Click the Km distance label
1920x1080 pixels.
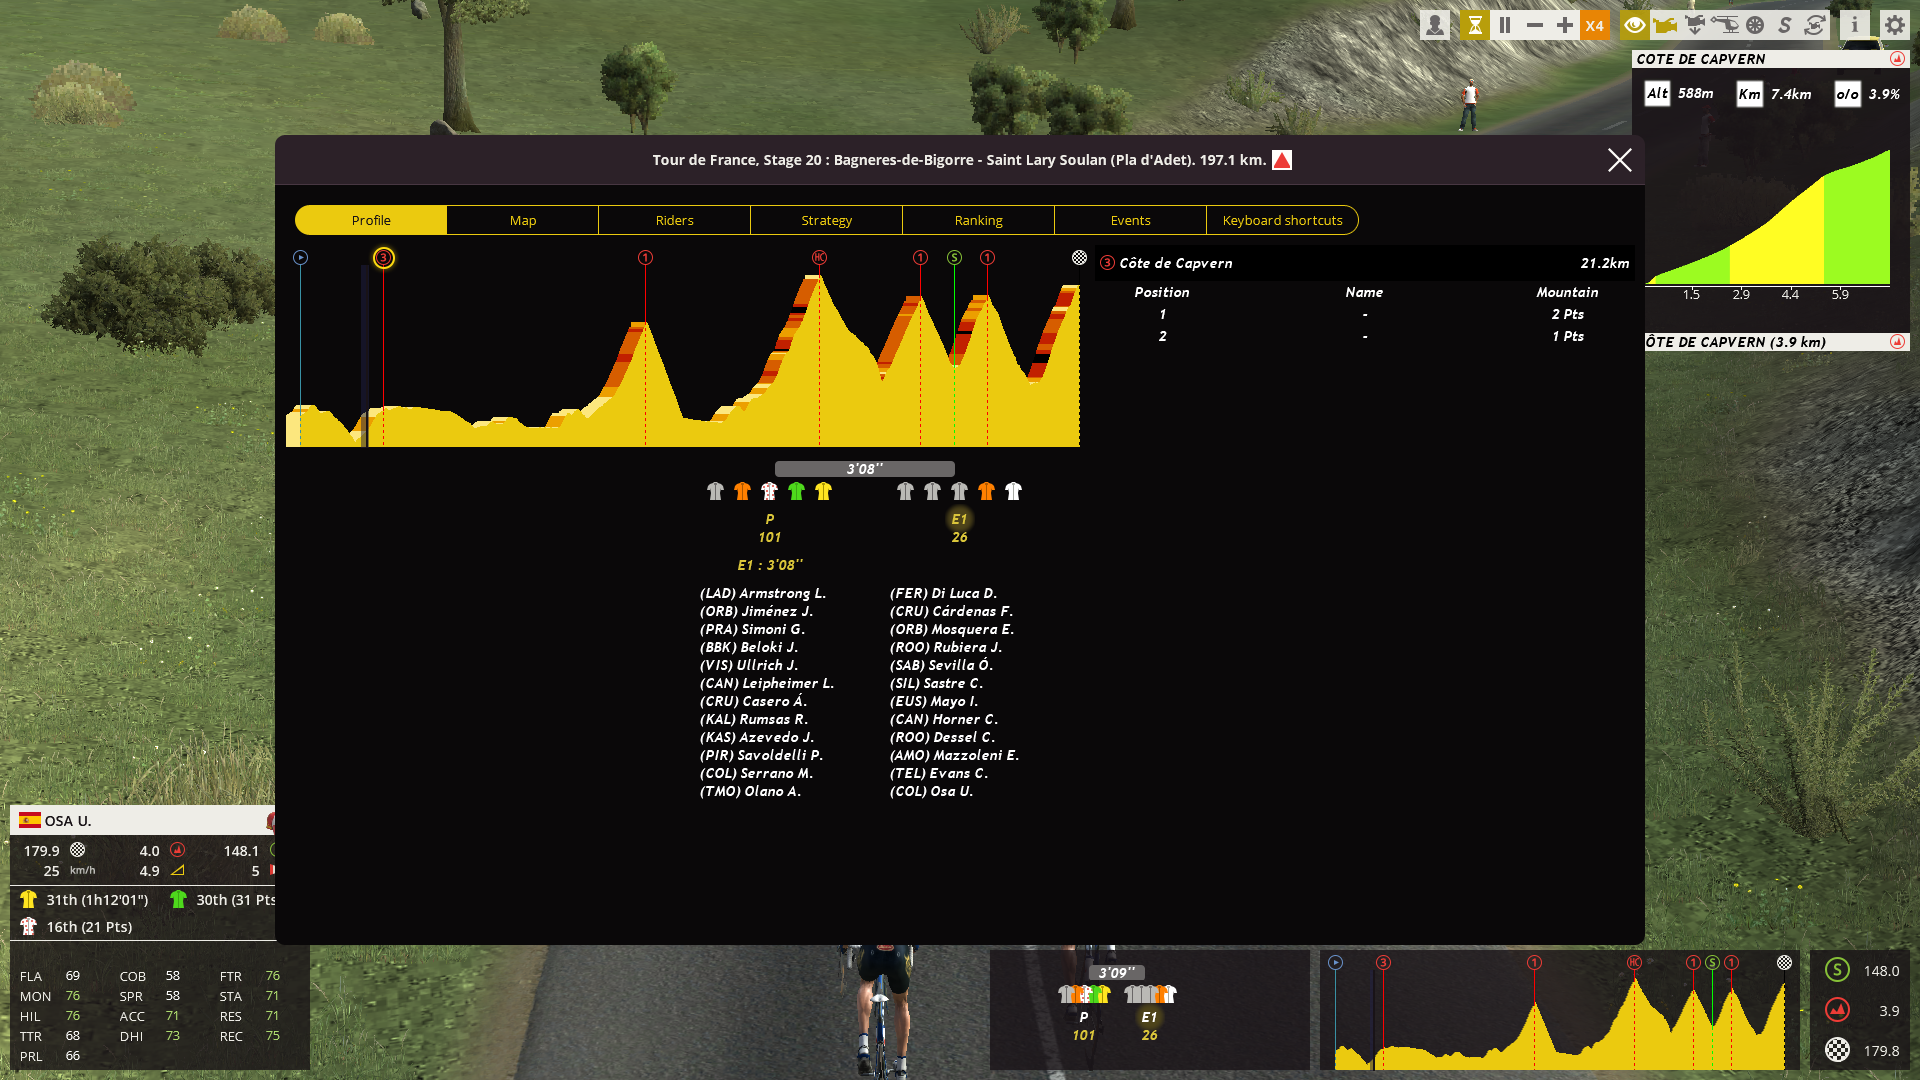[x=1749, y=94]
